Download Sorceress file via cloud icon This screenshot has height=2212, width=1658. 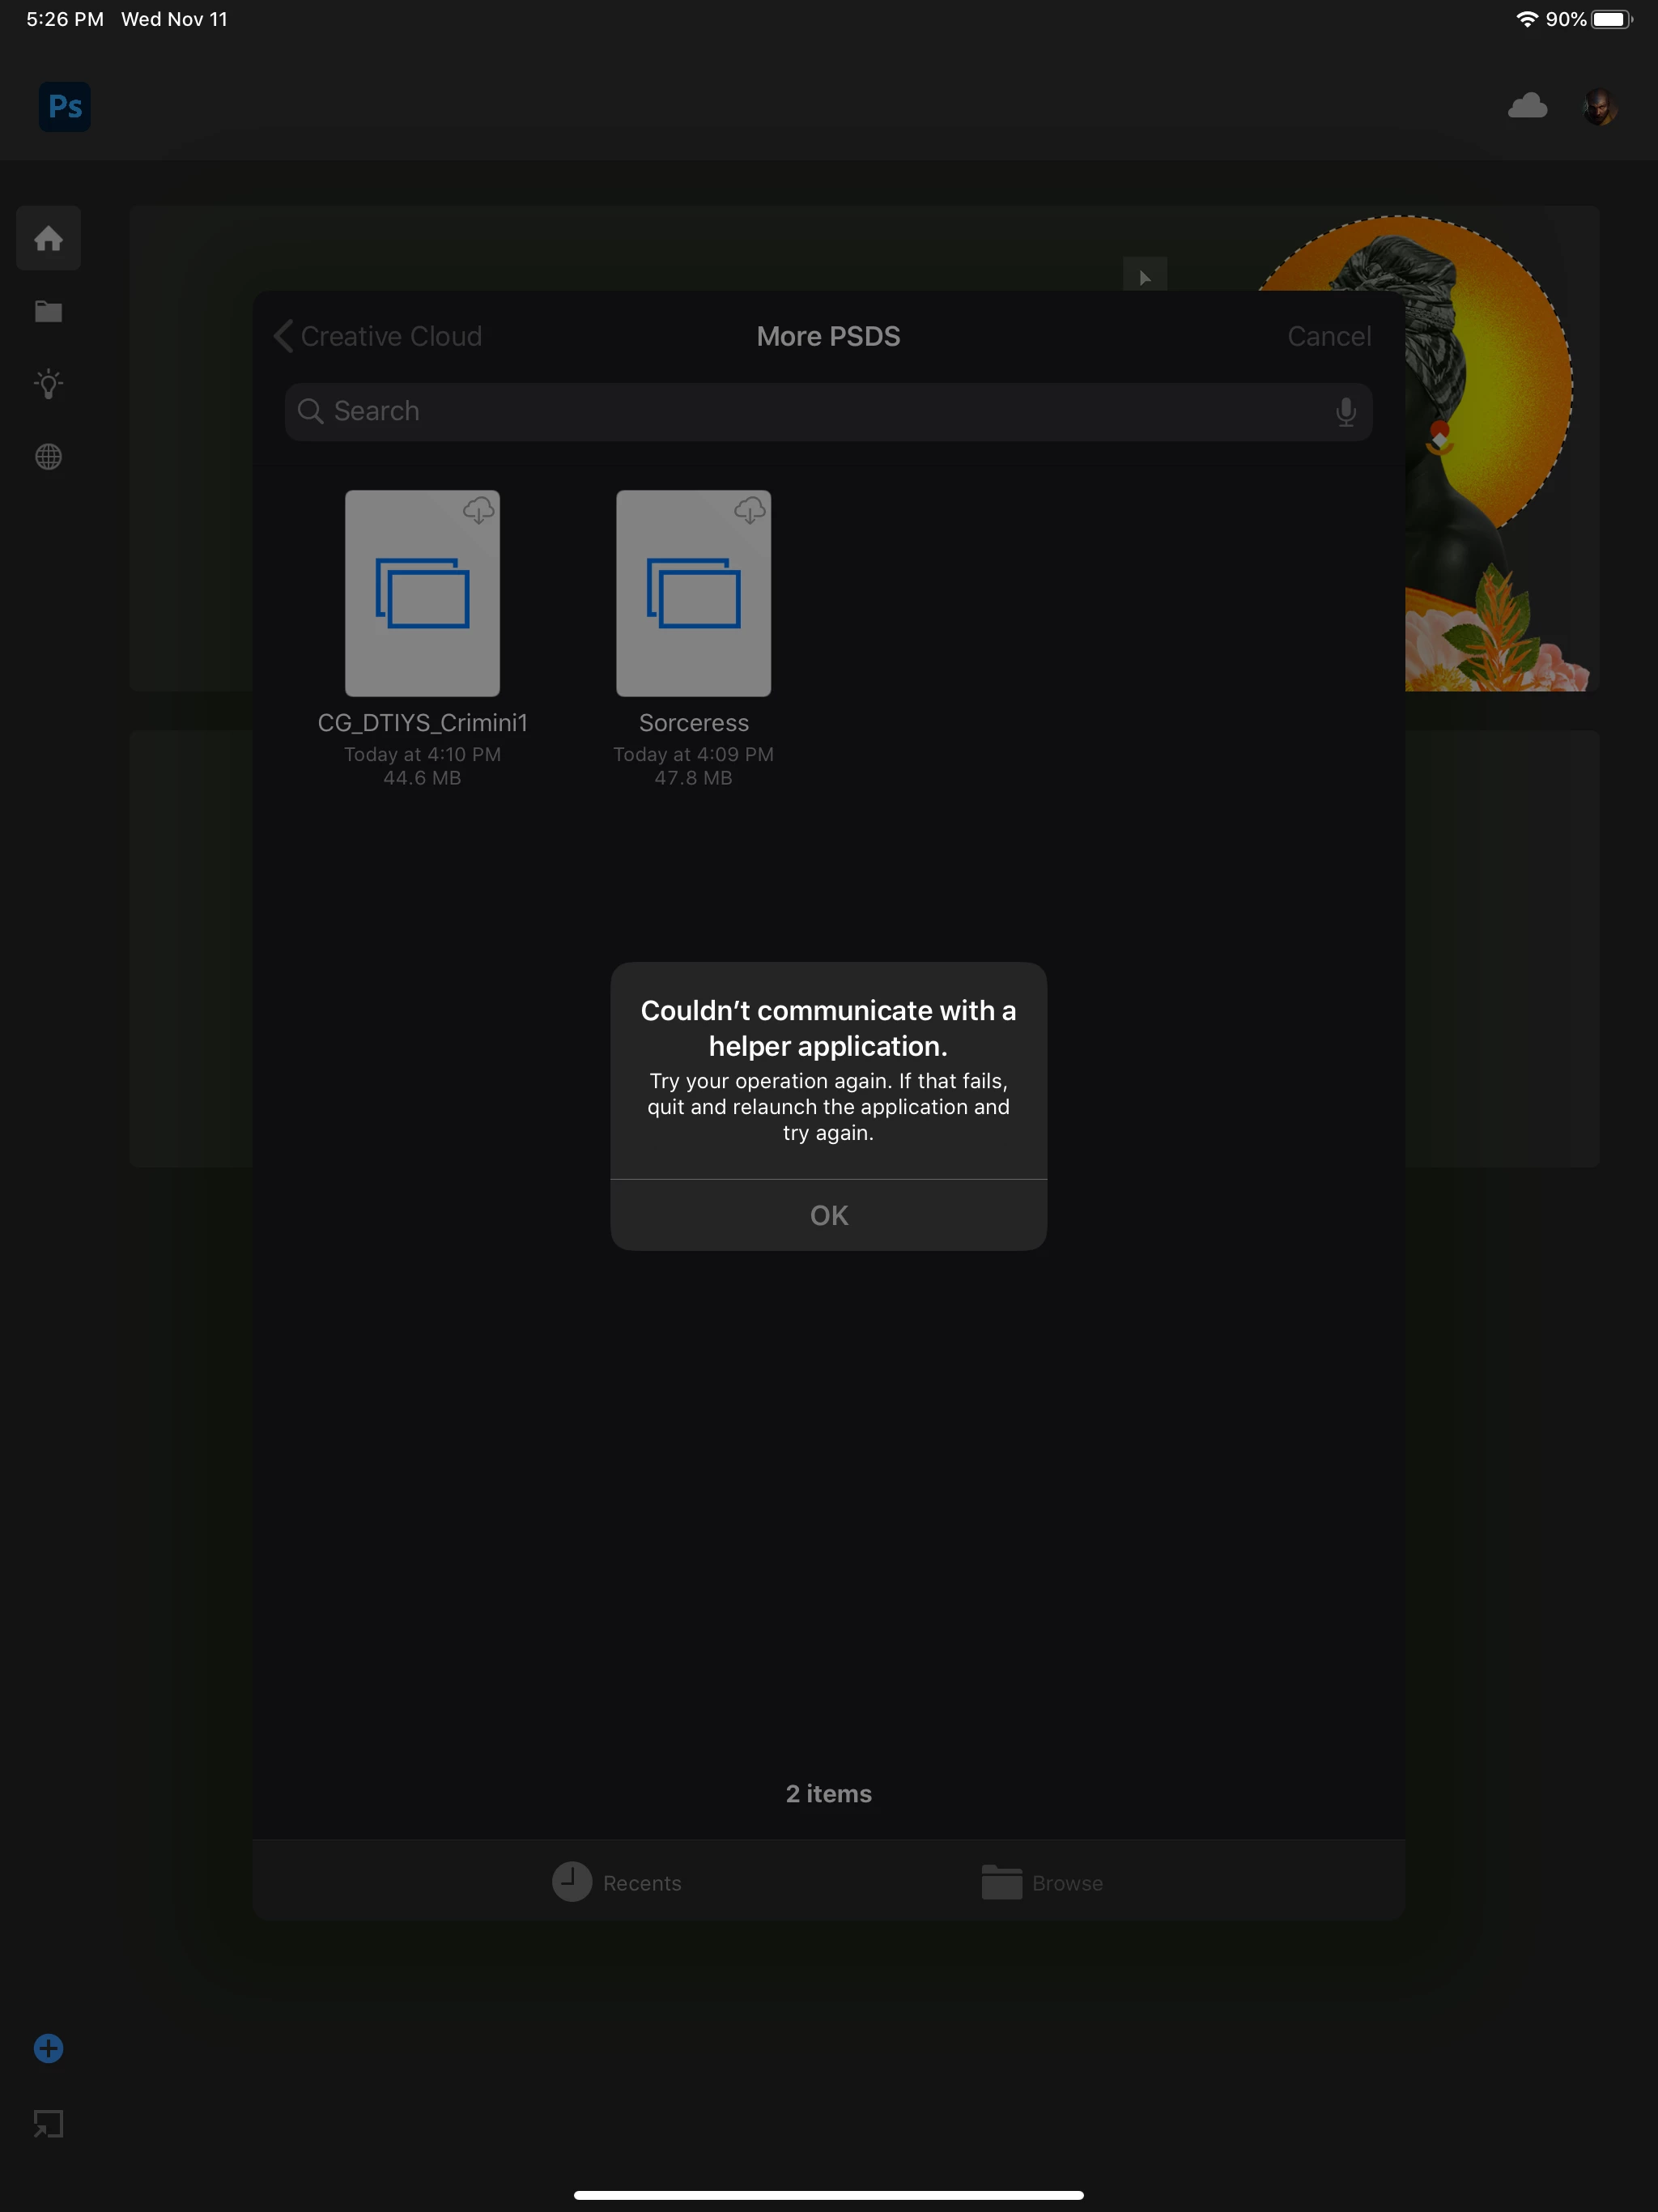coord(750,511)
